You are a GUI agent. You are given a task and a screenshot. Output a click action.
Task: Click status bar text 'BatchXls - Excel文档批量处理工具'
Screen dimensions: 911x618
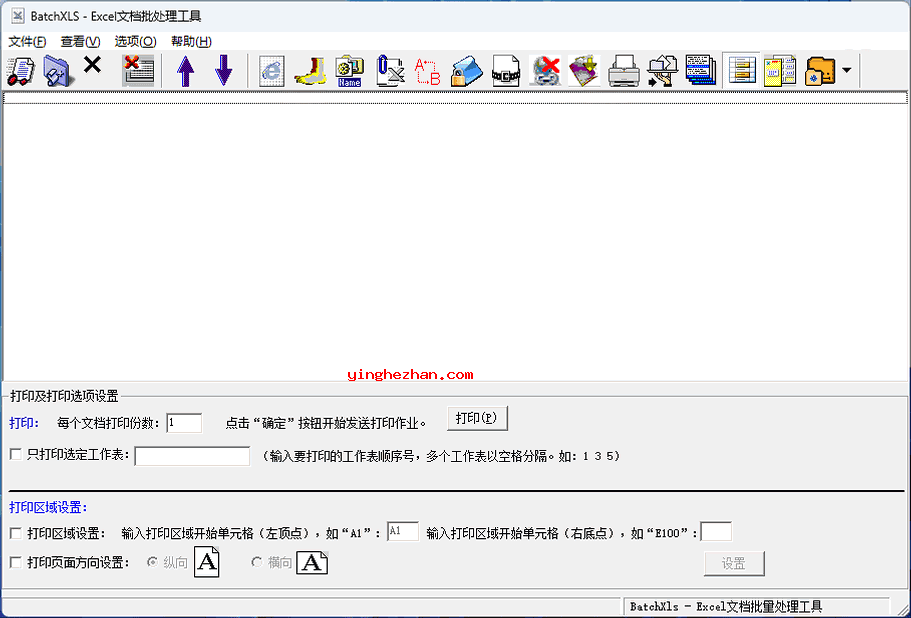[x=726, y=606]
